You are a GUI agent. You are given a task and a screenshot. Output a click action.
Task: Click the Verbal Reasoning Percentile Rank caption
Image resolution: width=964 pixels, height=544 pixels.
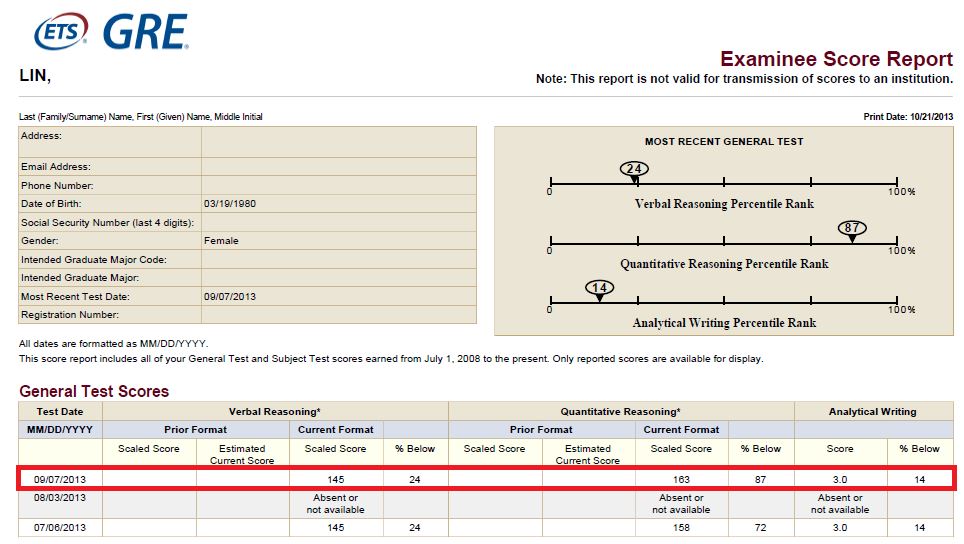tap(724, 203)
